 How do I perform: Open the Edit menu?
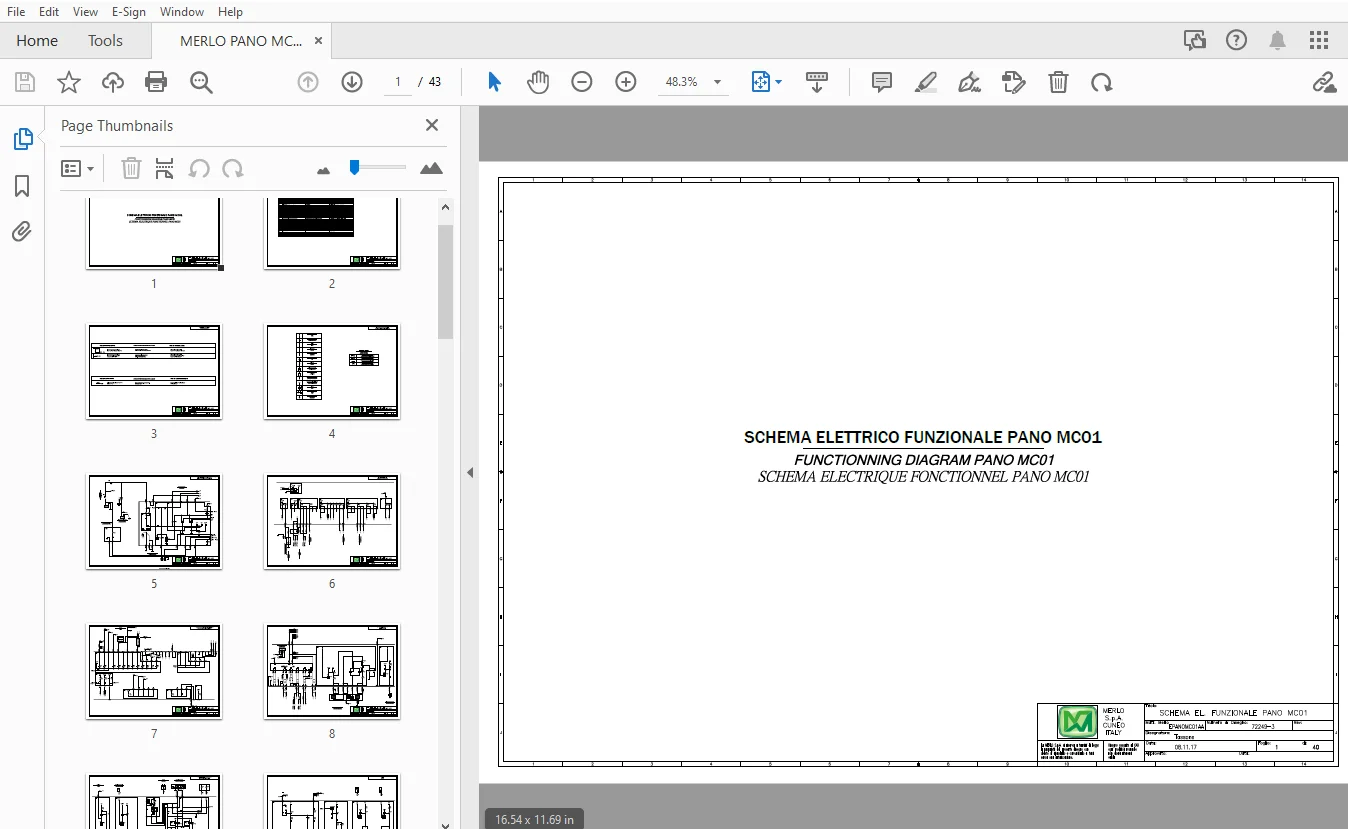49,12
